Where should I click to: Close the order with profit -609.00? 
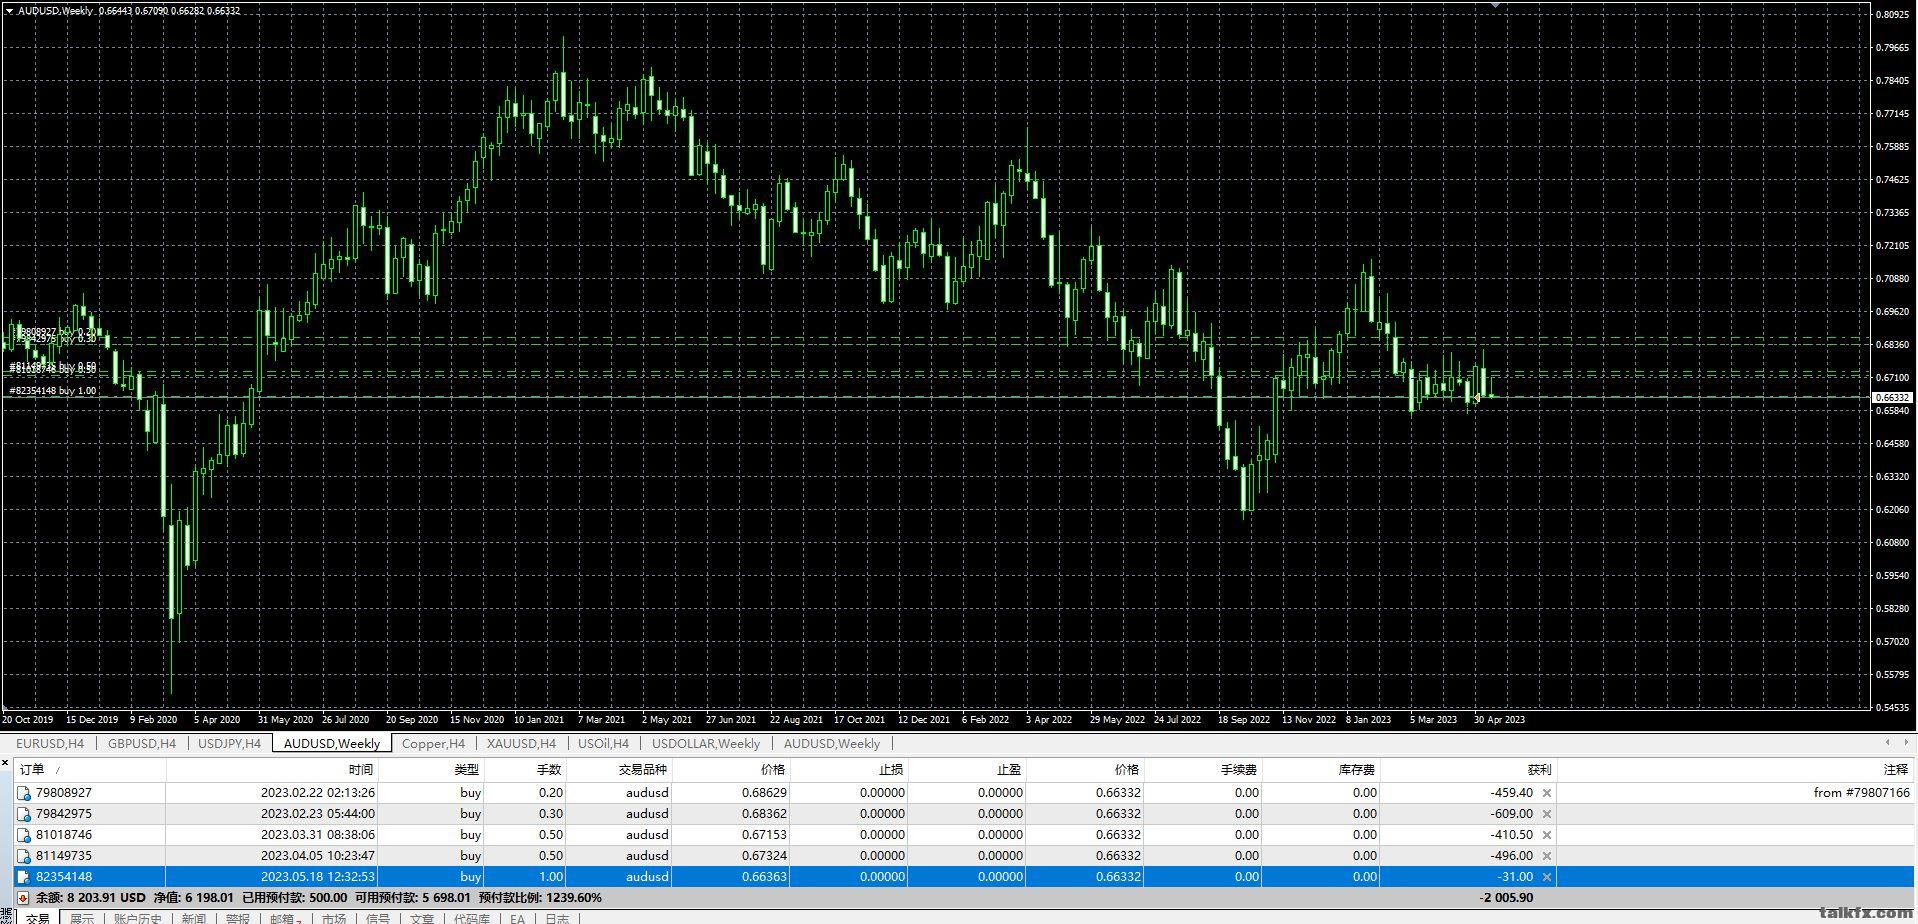pos(1547,814)
